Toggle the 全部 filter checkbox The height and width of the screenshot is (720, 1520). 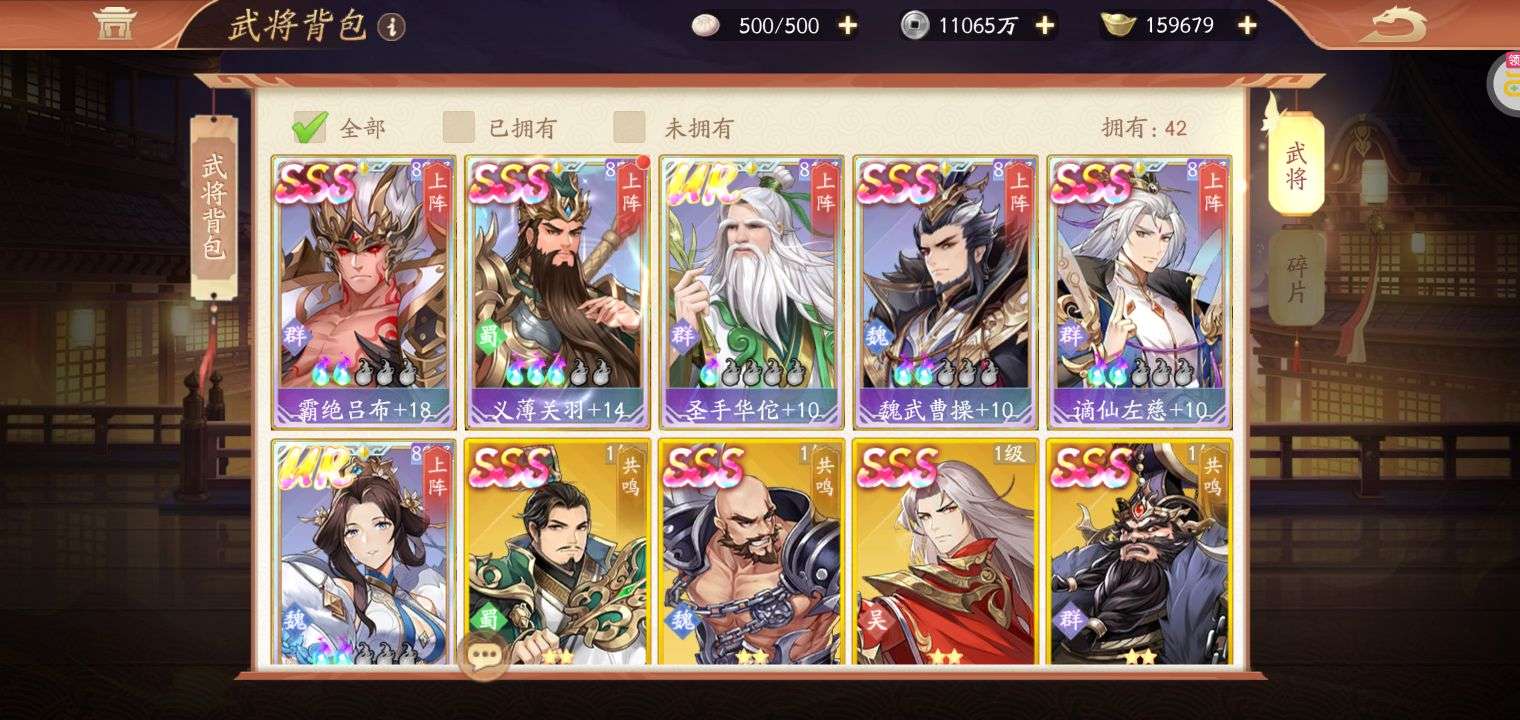[x=309, y=127]
